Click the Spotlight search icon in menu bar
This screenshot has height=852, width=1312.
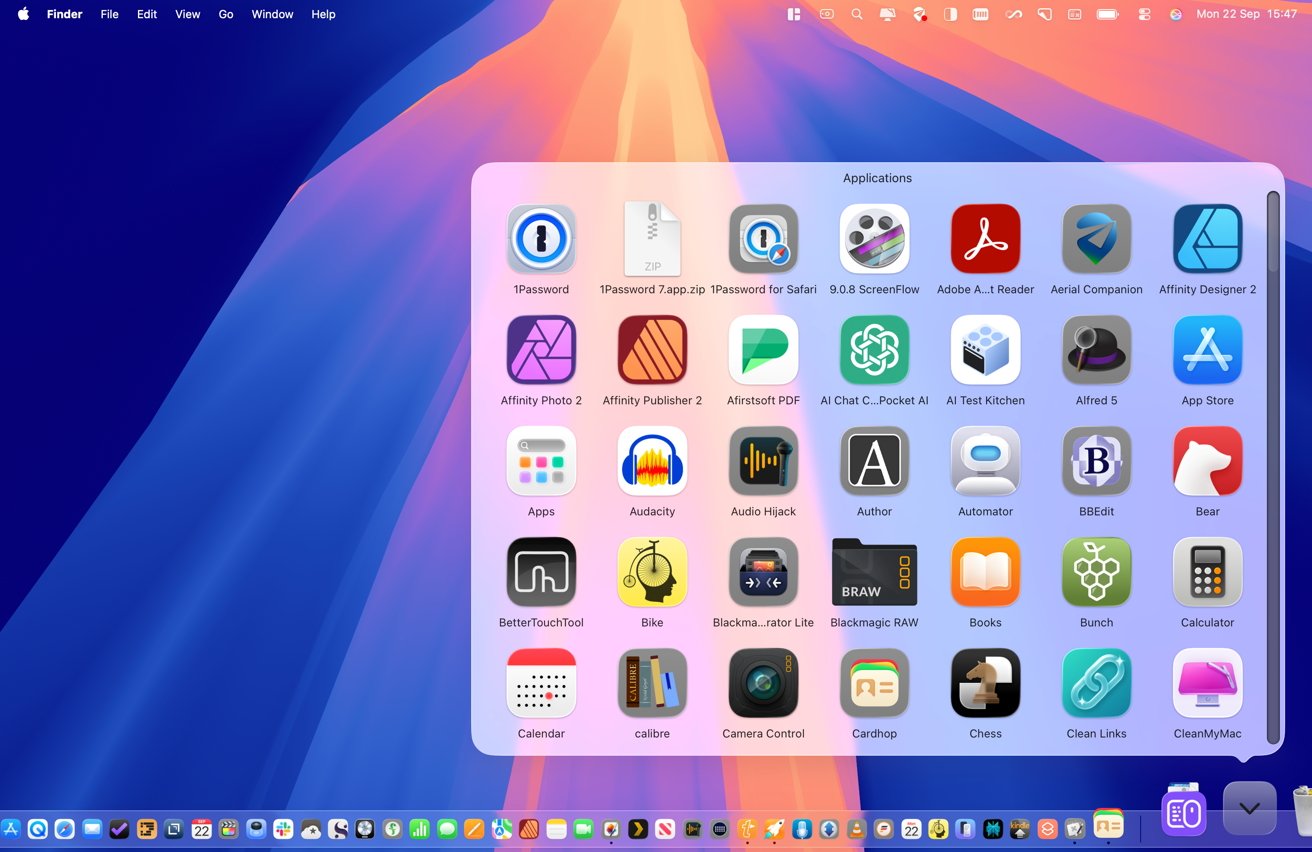pos(857,14)
